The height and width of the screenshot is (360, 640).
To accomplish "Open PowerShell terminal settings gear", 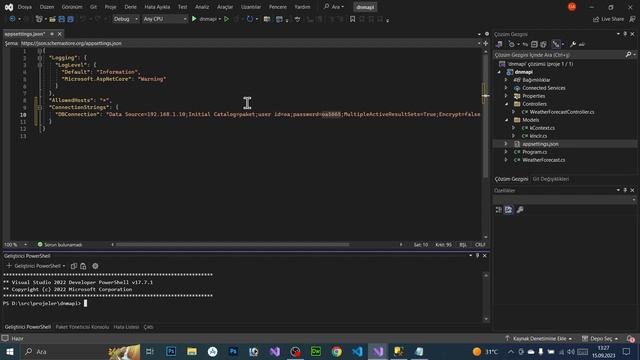I will click(x=95, y=266).
